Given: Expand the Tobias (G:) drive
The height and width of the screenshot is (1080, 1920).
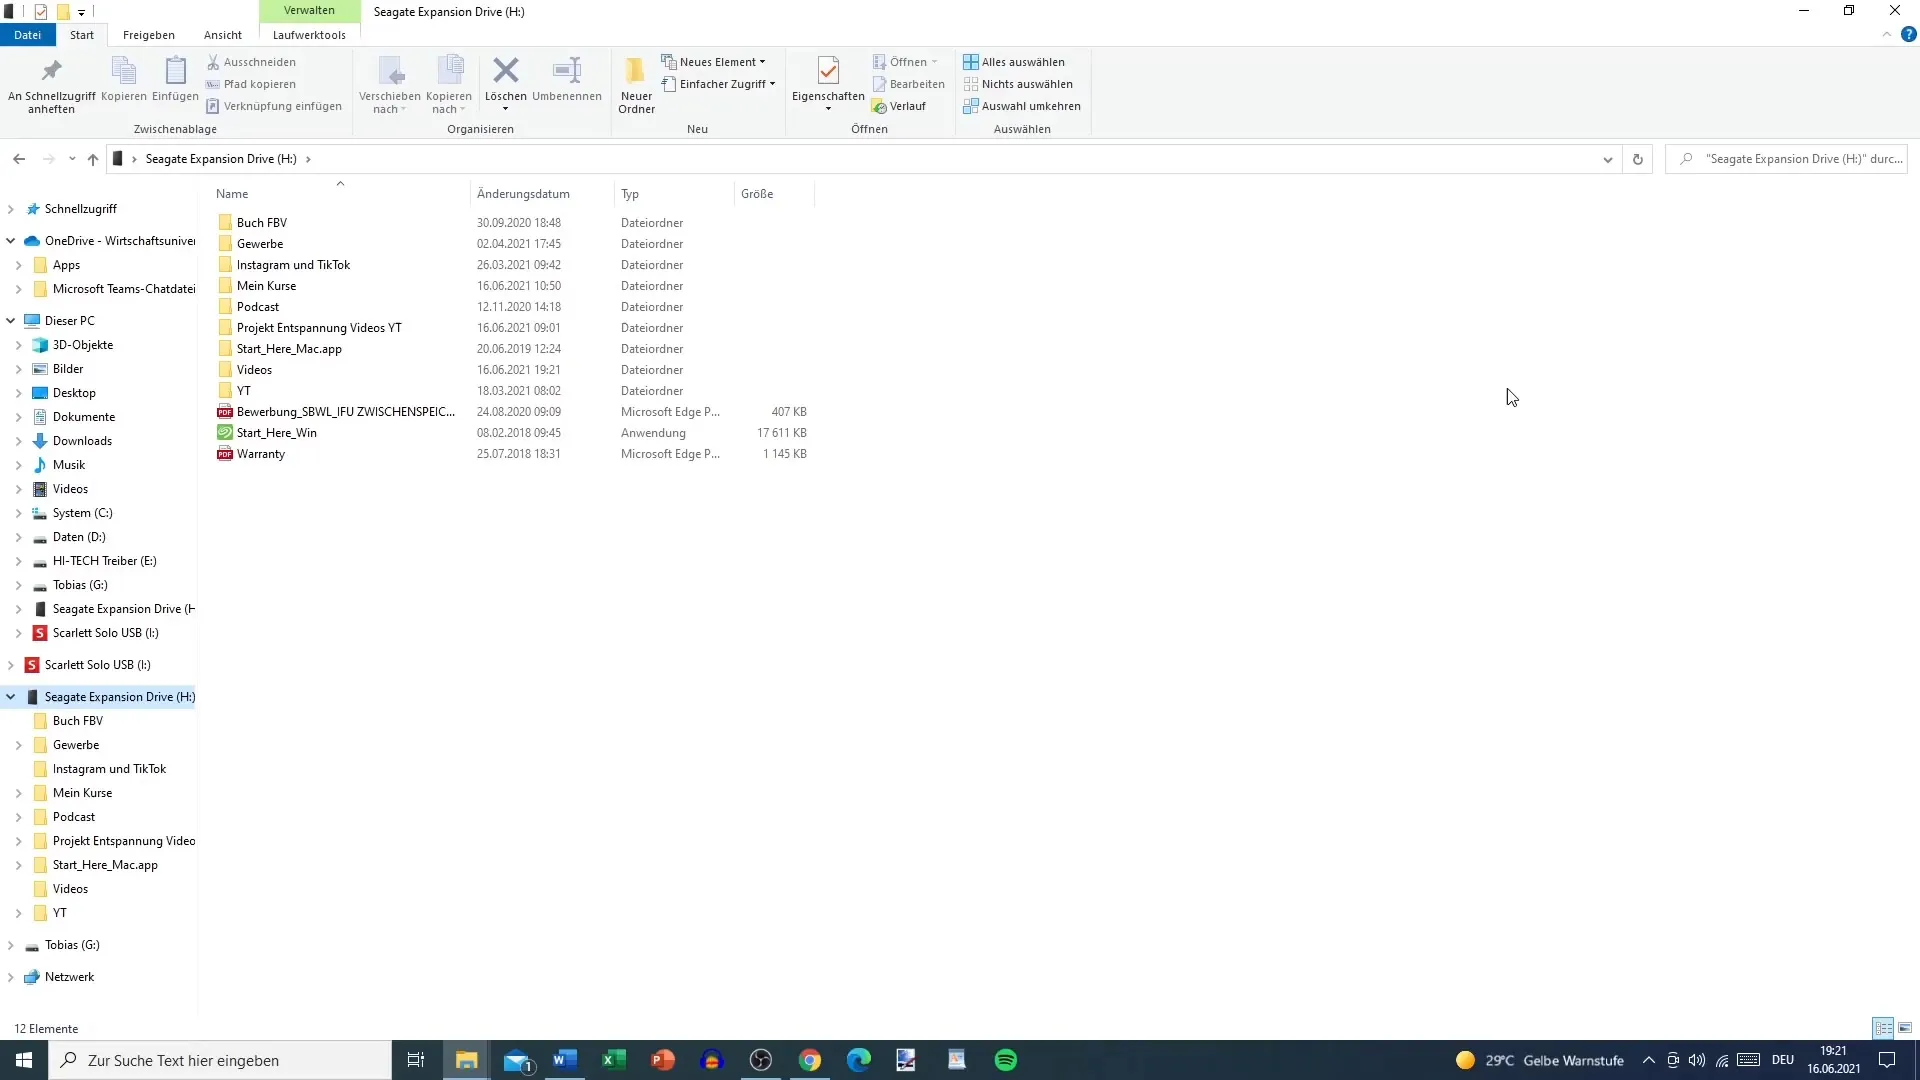Looking at the screenshot, I should 11,944.
